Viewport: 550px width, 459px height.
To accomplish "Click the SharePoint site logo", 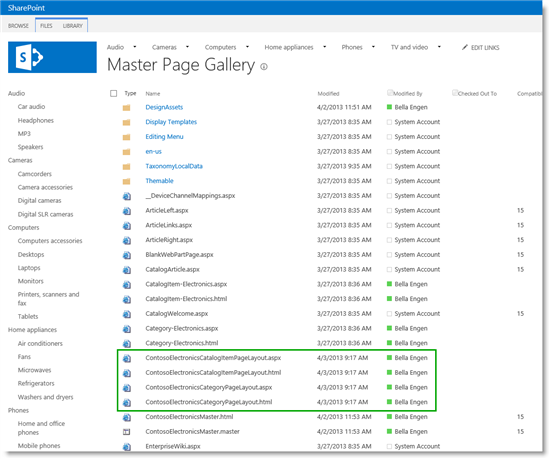I will [x=52, y=57].
